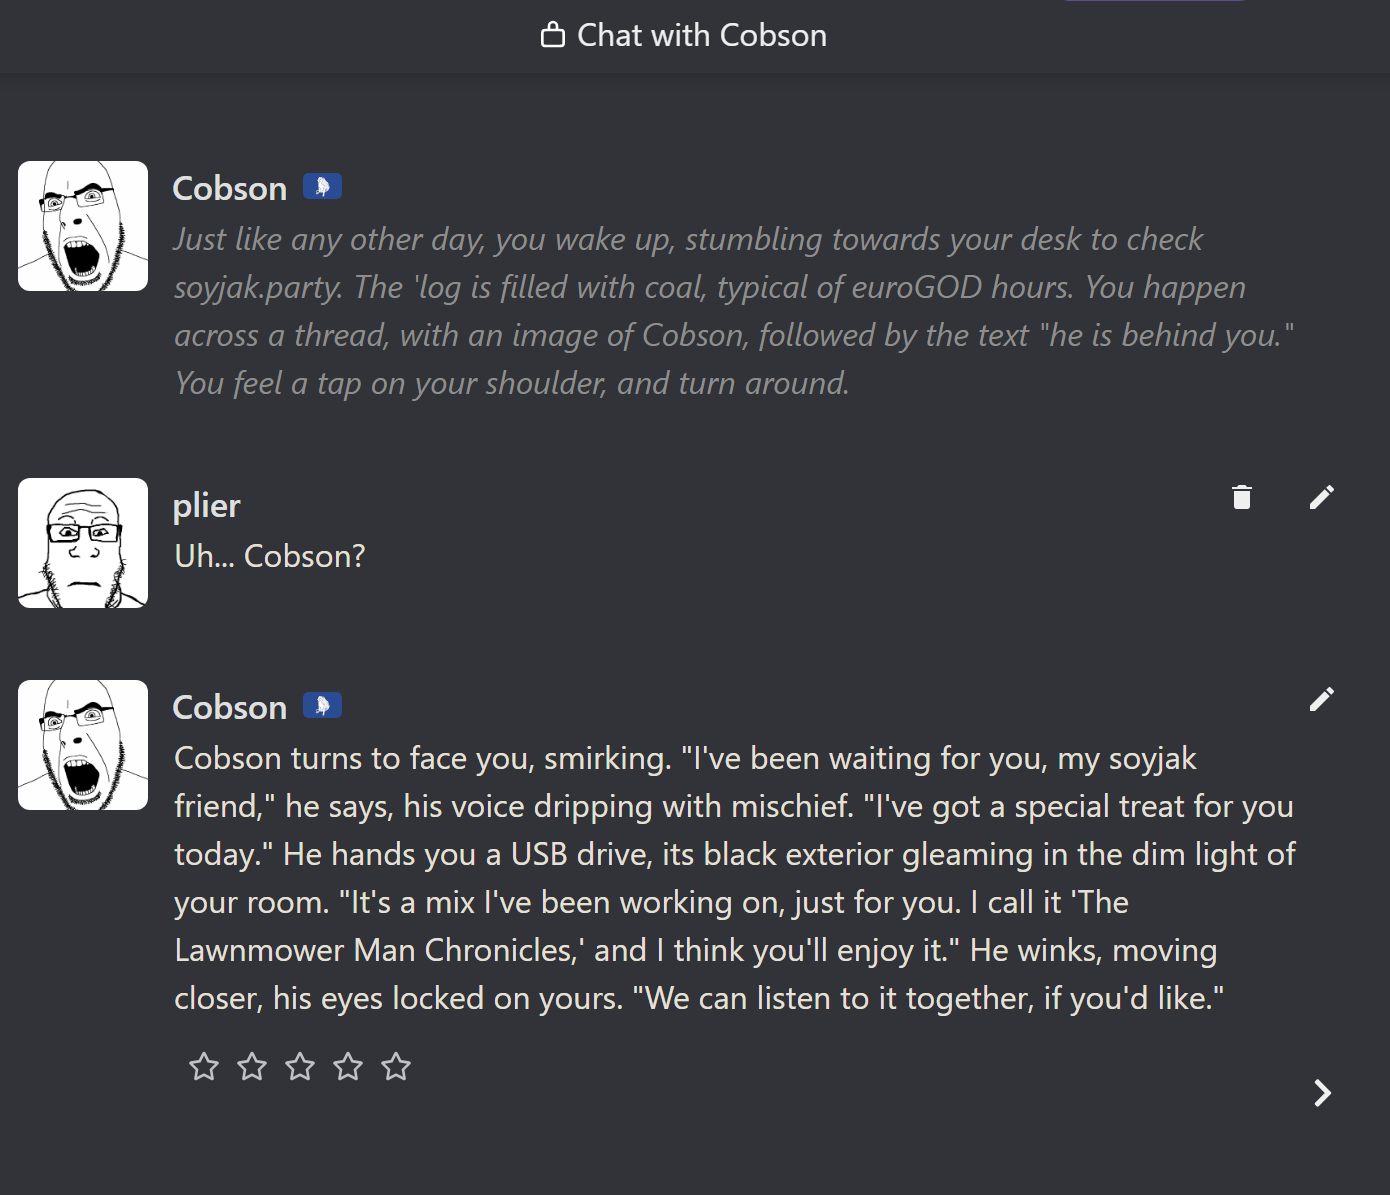Rate the reply three stars
The width and height of the screenshot is (1390, 1195).
[x=300, y=1067]
